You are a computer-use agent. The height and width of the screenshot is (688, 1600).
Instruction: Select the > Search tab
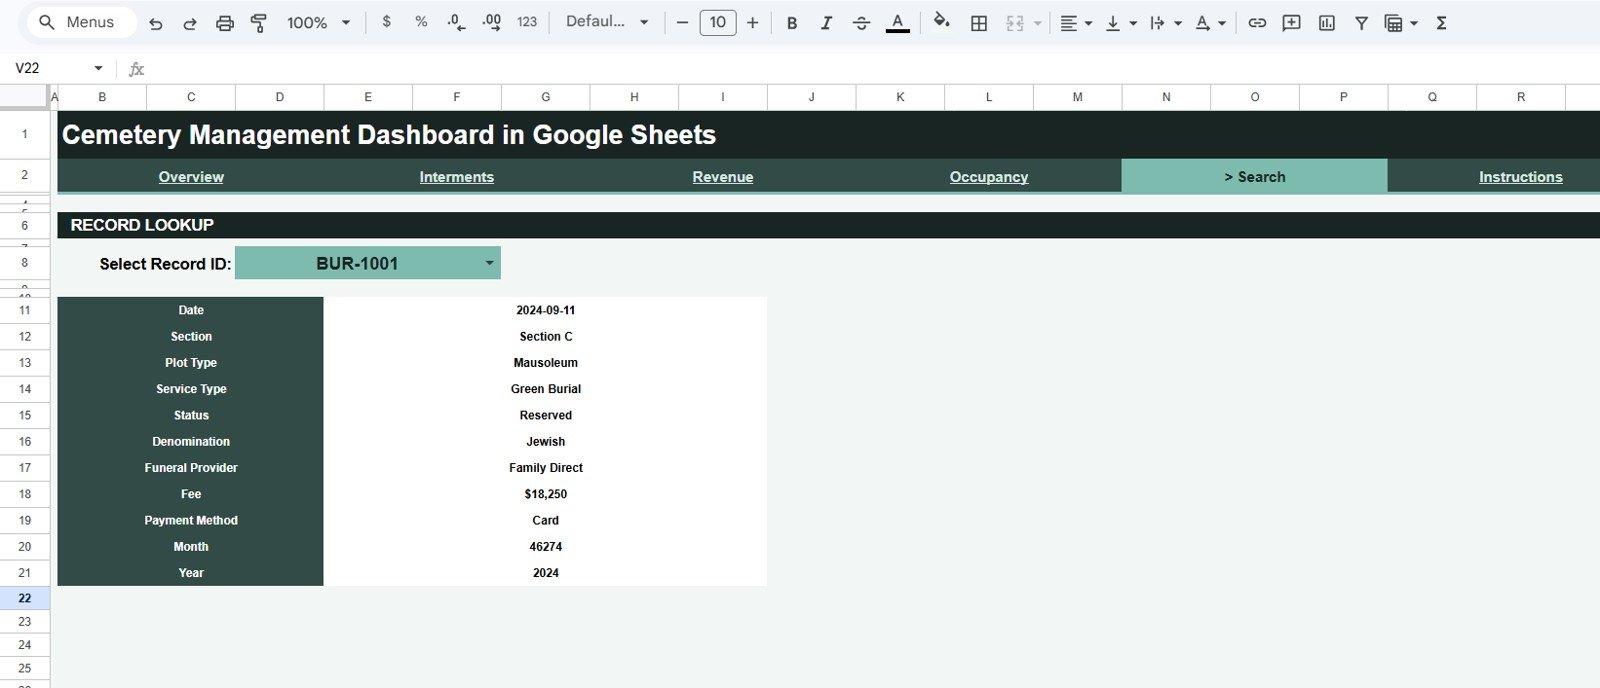point(1254,176)
